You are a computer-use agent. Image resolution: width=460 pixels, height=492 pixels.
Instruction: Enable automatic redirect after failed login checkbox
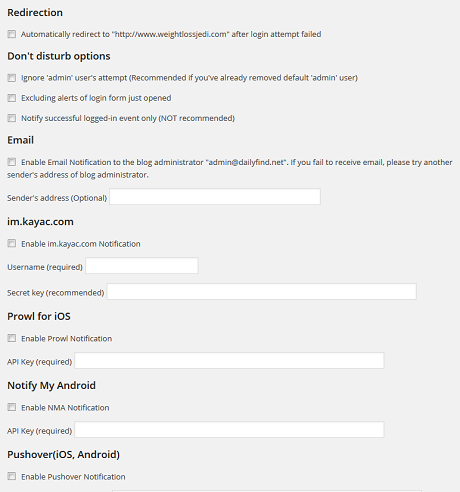pyautogui.click(x=12, y=34)
